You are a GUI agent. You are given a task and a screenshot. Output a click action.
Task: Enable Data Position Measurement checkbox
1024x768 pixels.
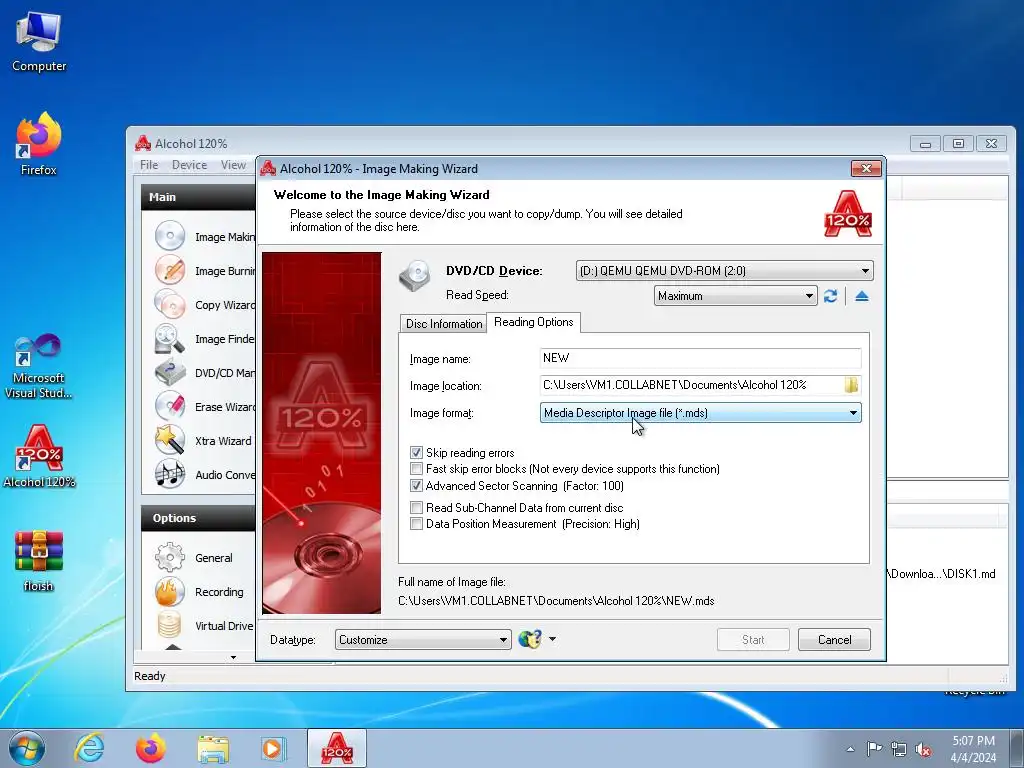[416, 524]
